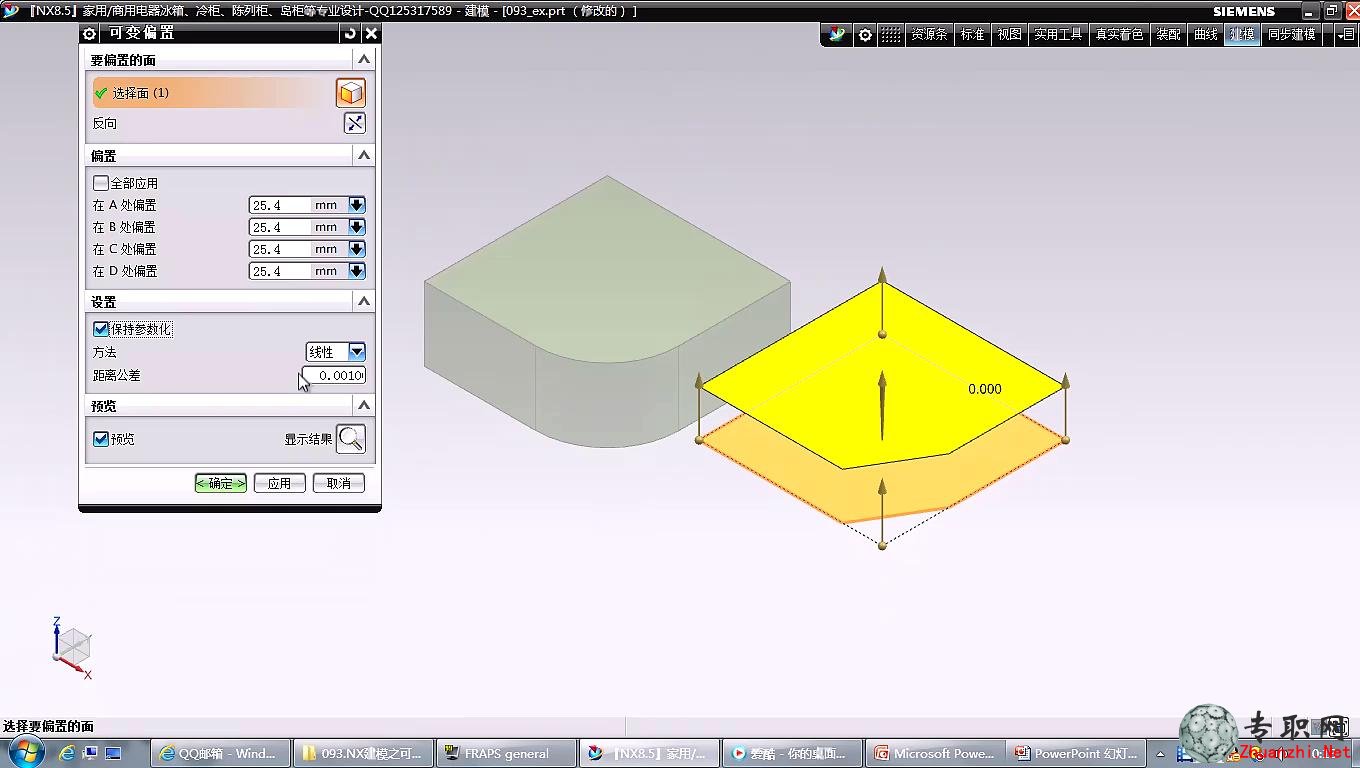
Task: Click the 在 A 处偏置 input field
Action: (280, 205)
